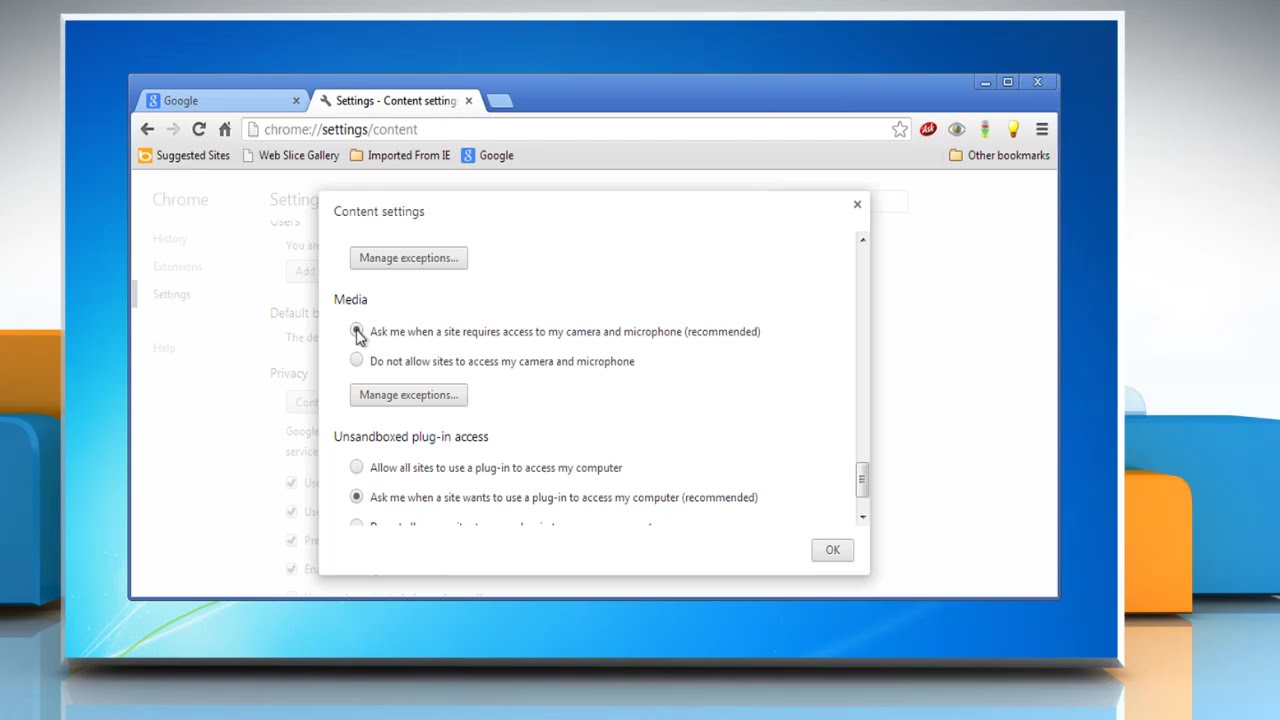Image resolution: width=1280 pixels, height=720 pixels.
Task: Click the Content settings dialog title
Action: pos(379,212)
